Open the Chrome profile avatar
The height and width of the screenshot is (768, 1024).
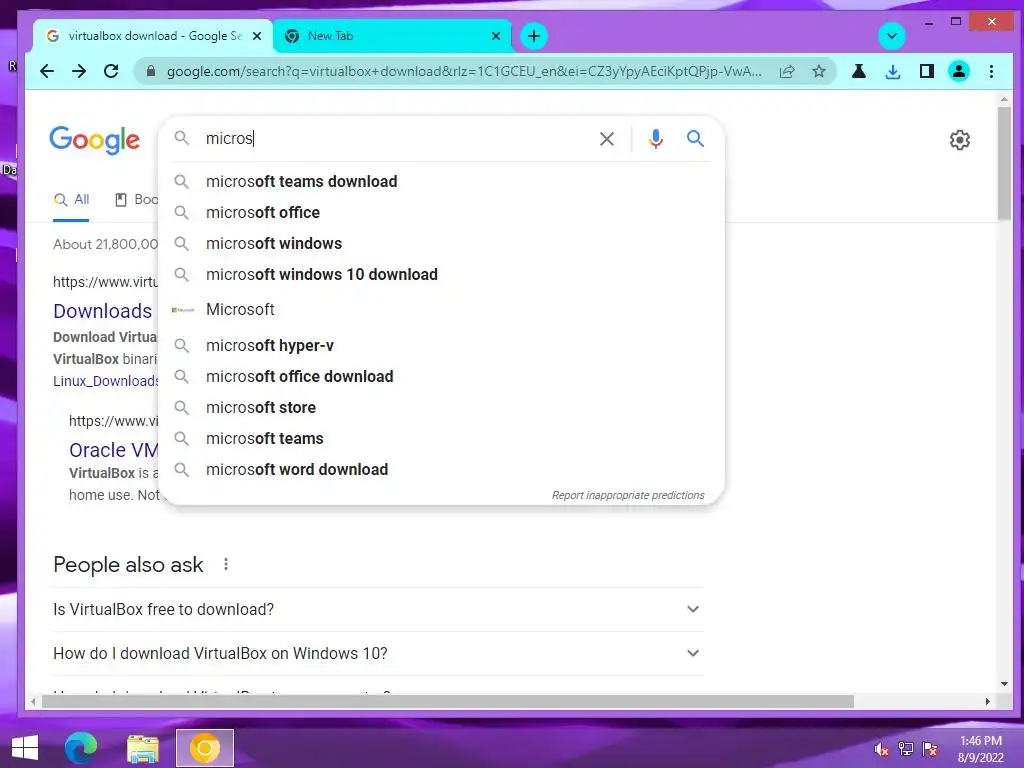[959, 71]
